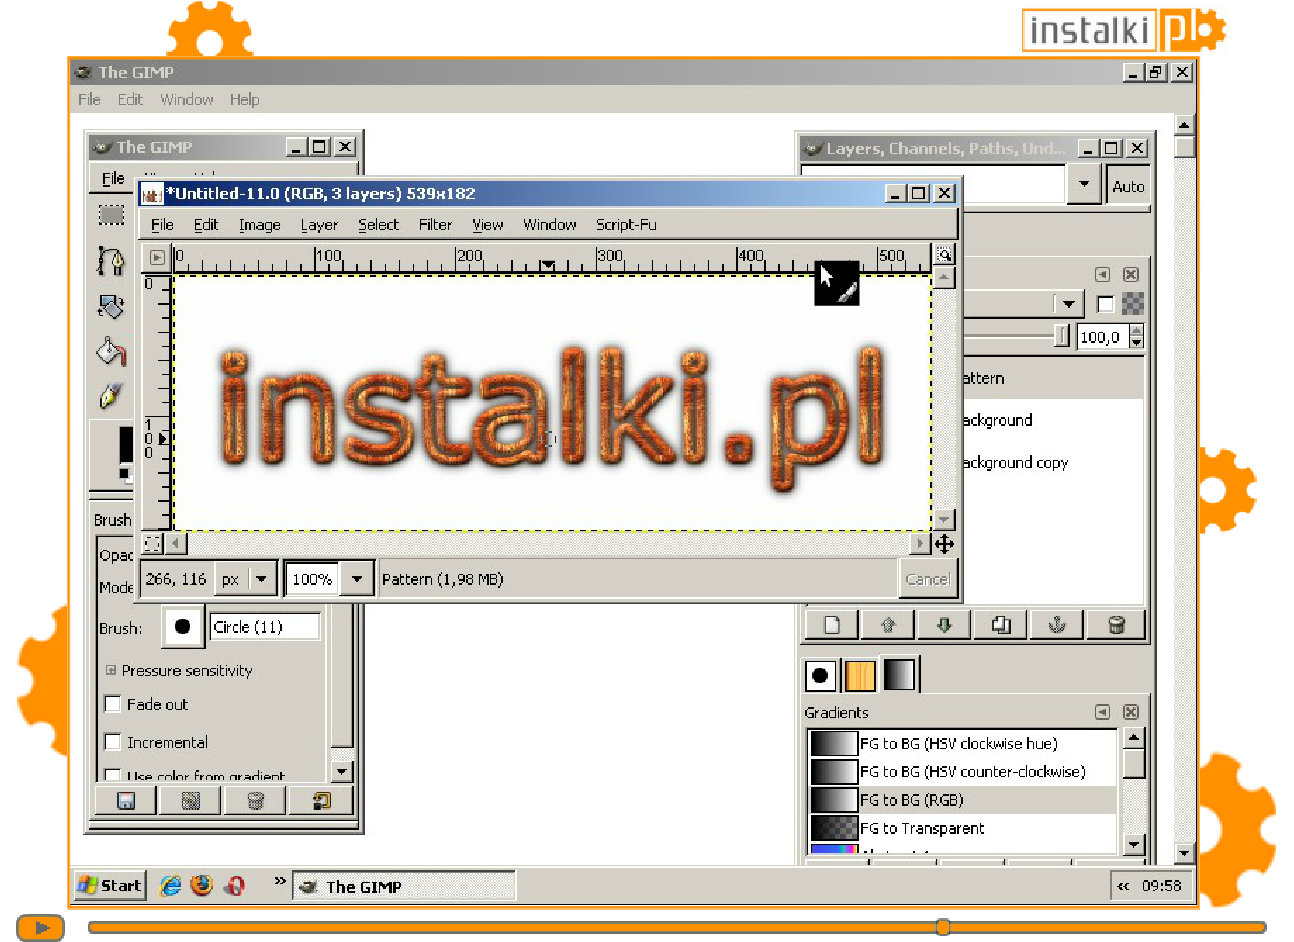Open the Script-Fu menu
The height and width of the screenshot is (942, 1294).
pos(626,225)
